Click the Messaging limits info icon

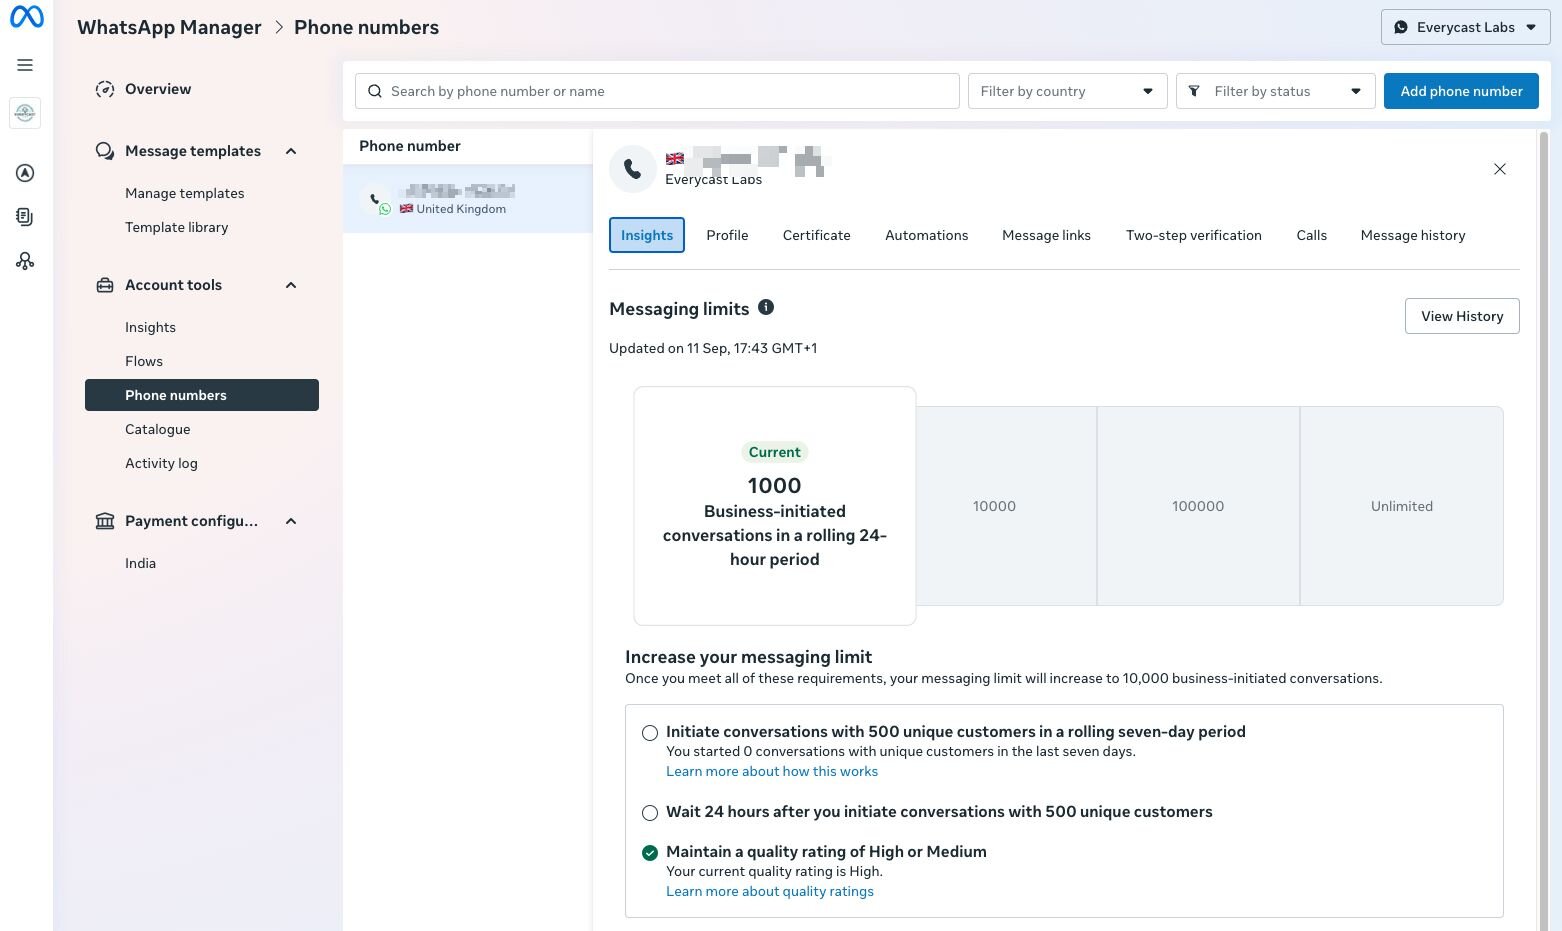(766, 308)
